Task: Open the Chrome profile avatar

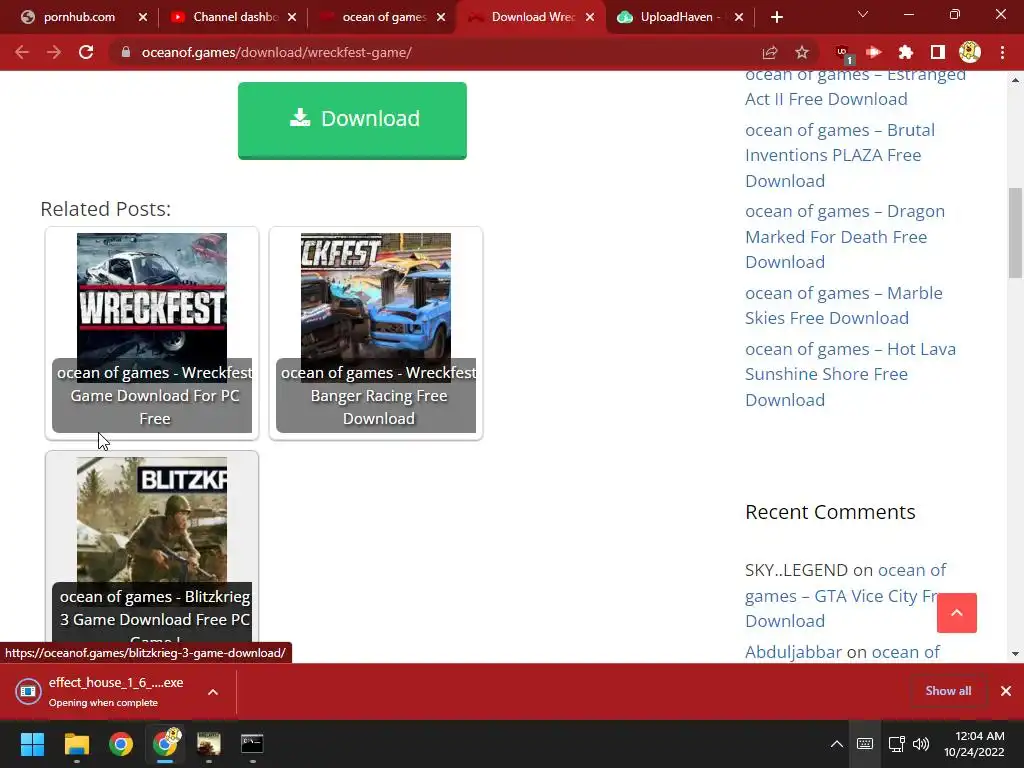Action: 970,52
